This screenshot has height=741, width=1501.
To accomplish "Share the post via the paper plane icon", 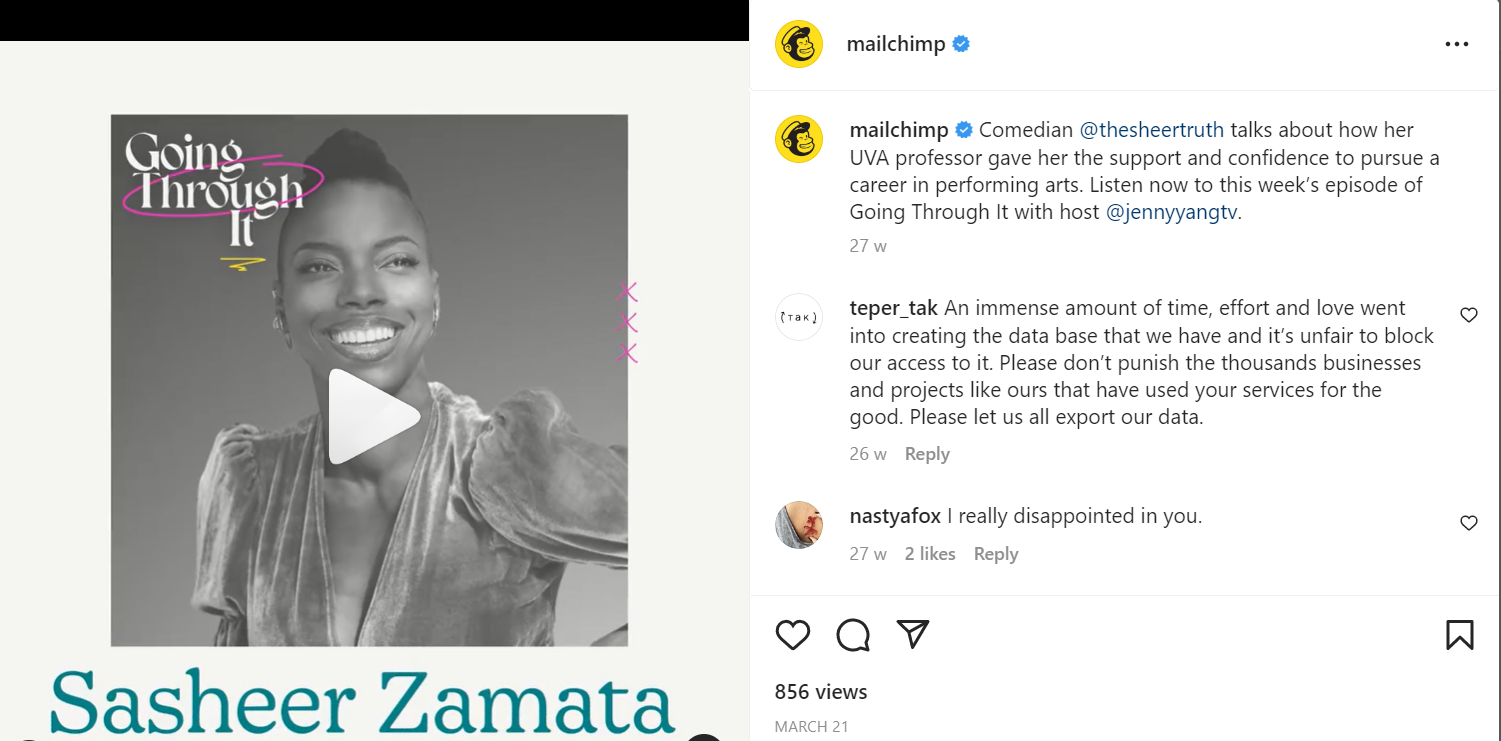I will point(911,634).
